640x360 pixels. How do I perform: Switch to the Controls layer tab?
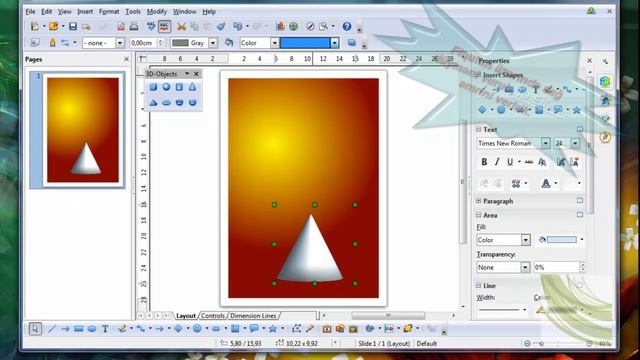(x=213, y=316)
